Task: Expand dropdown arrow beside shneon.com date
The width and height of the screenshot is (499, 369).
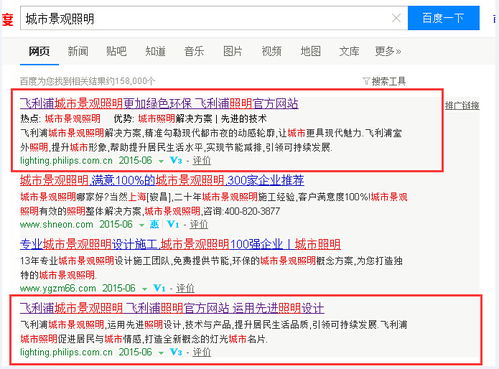Action: pyautogui.click(x=142, y=225)
